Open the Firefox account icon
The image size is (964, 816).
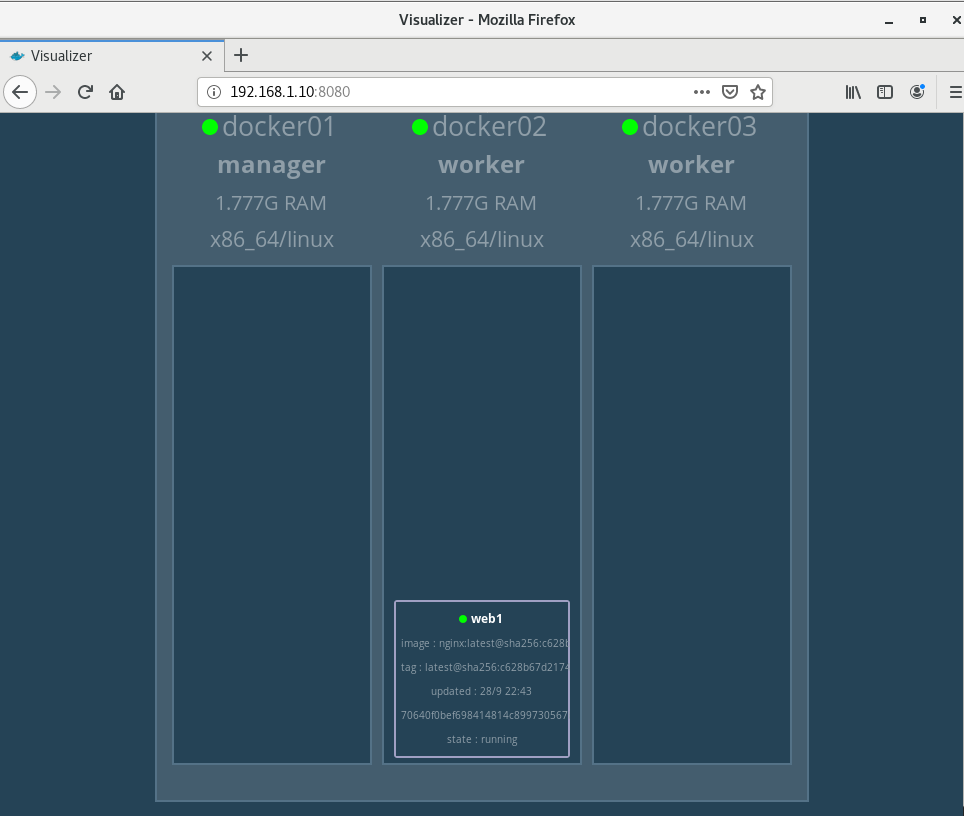pyautogui.click(x=917, y=92)
